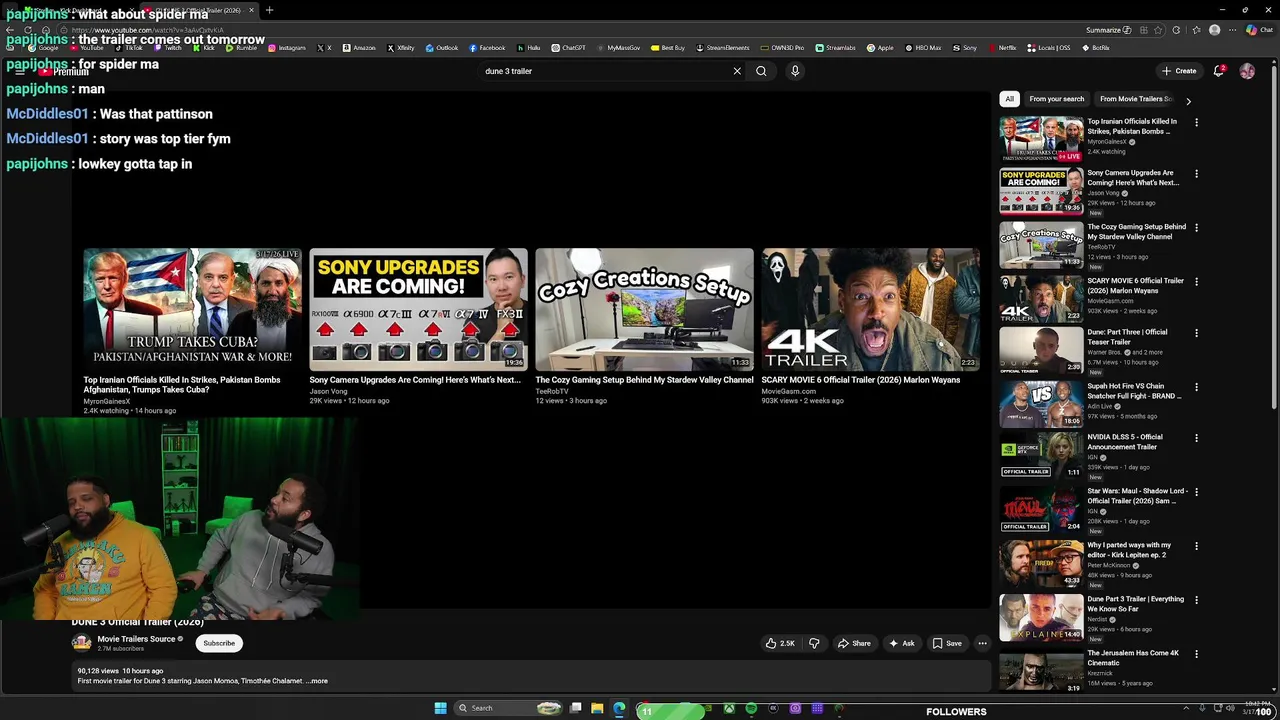Save the video to a playlist
The height and width of the screenshot is (720, 1280).
(947, 643)
